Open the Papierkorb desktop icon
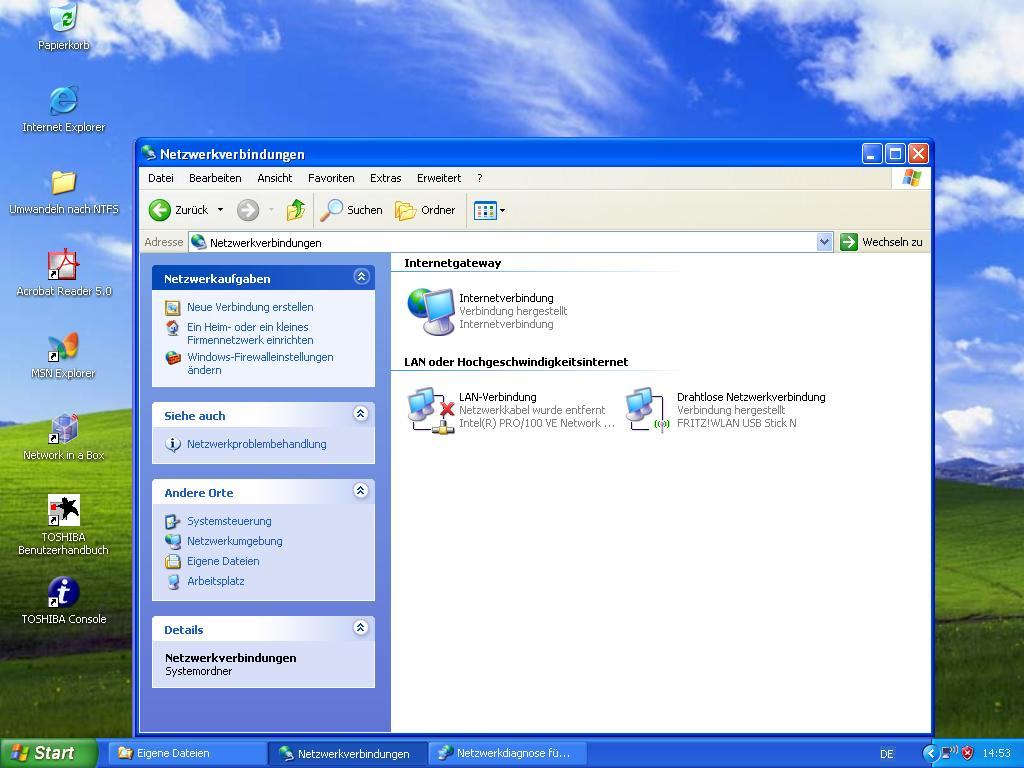Viewport: 1024px width, 768px height. (x=63, y=26)
